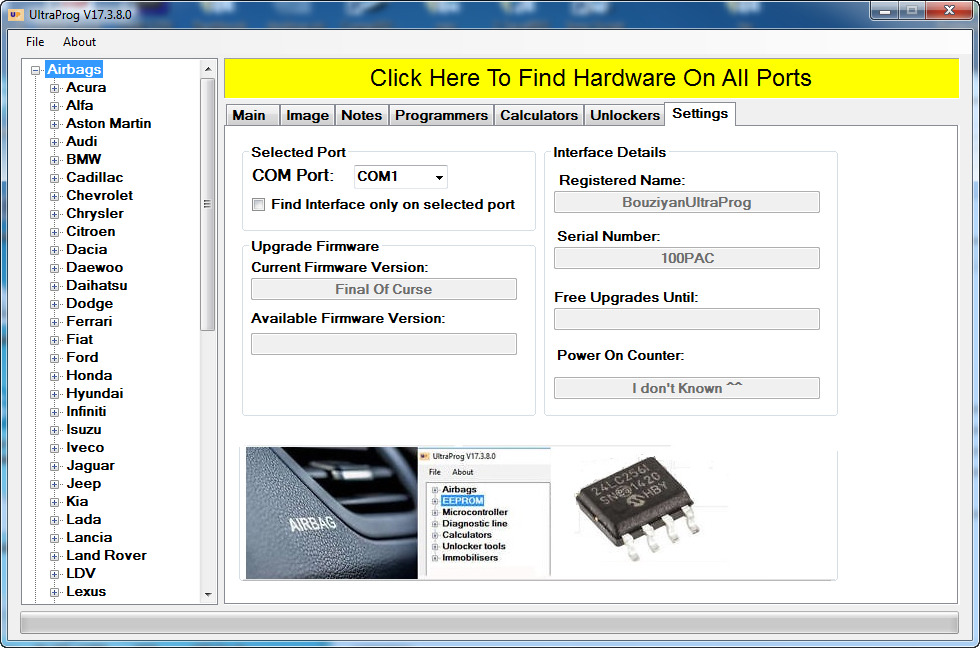Select Kia in the tree
The width and height of the screenshot is (980, 648).
tap(77, 502)
